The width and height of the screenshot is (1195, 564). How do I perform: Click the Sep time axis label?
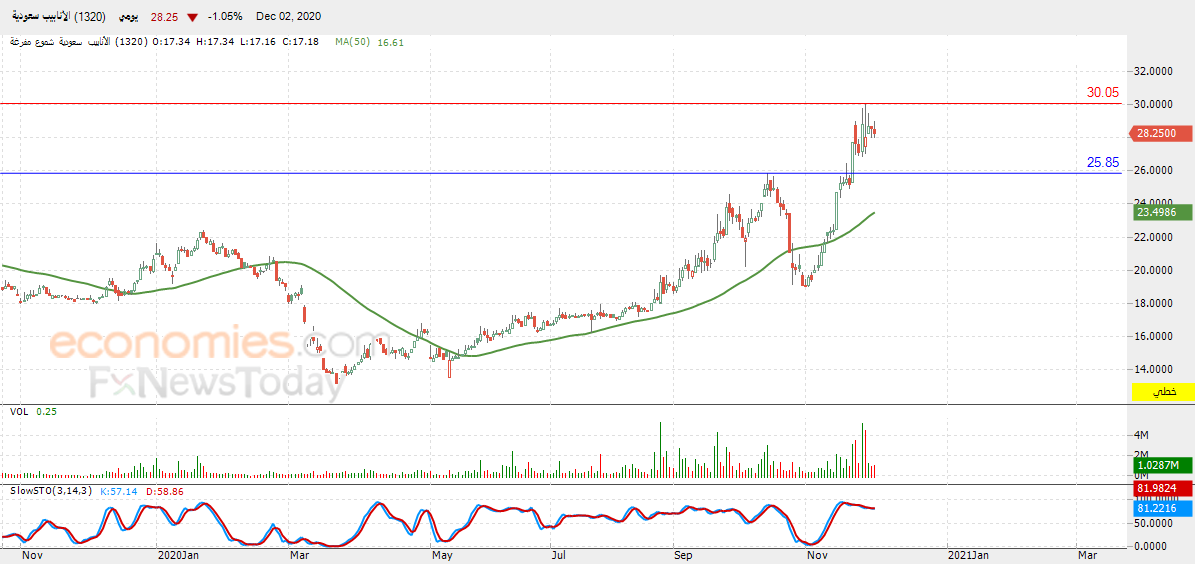pyautogui.click(x=684, y=556)
